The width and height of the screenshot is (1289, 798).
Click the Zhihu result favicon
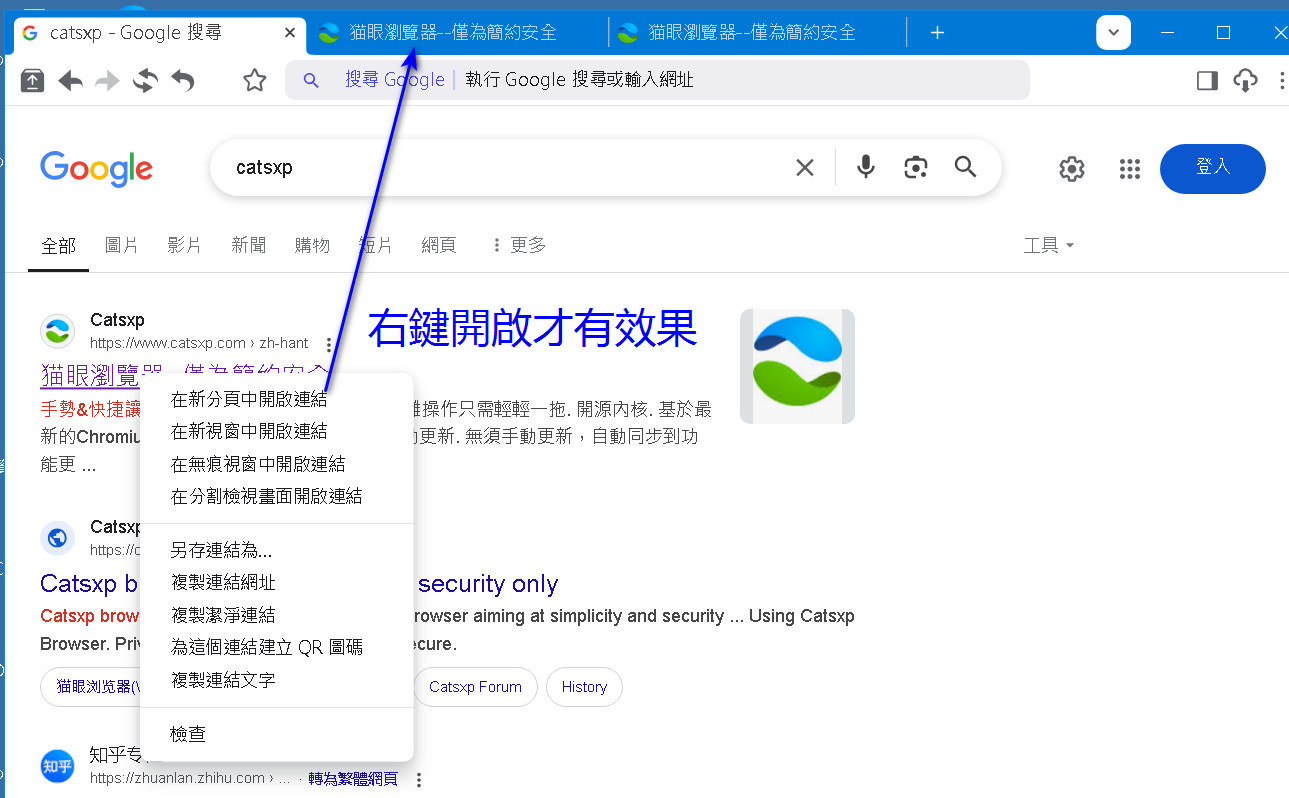click(x=57, y=766)
